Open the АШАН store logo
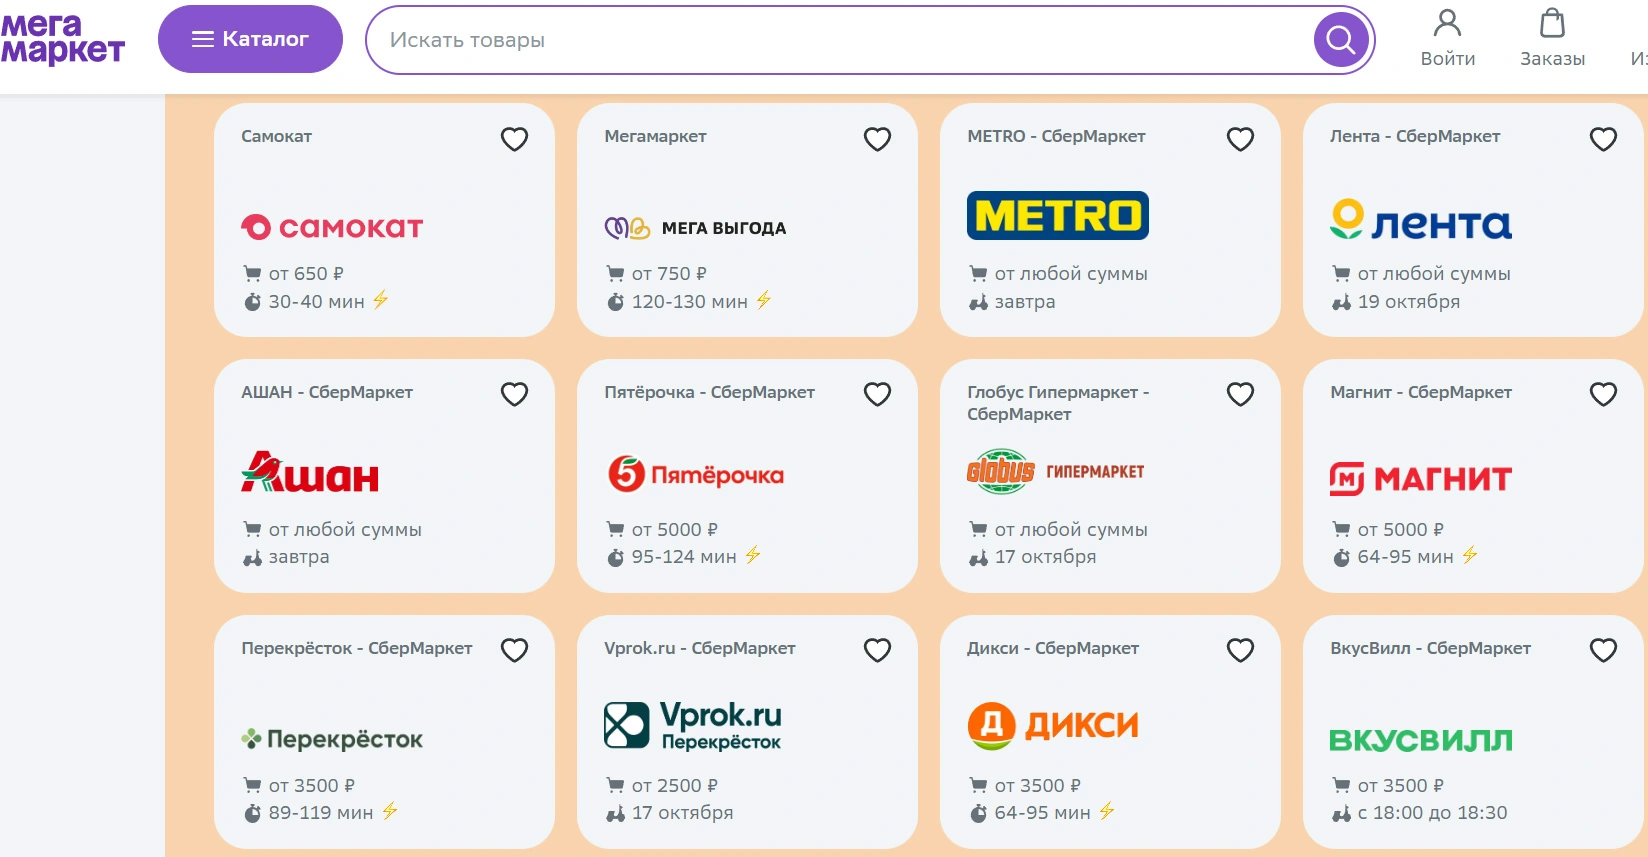The image size is (1648, 857). click(x=310, y=471)
